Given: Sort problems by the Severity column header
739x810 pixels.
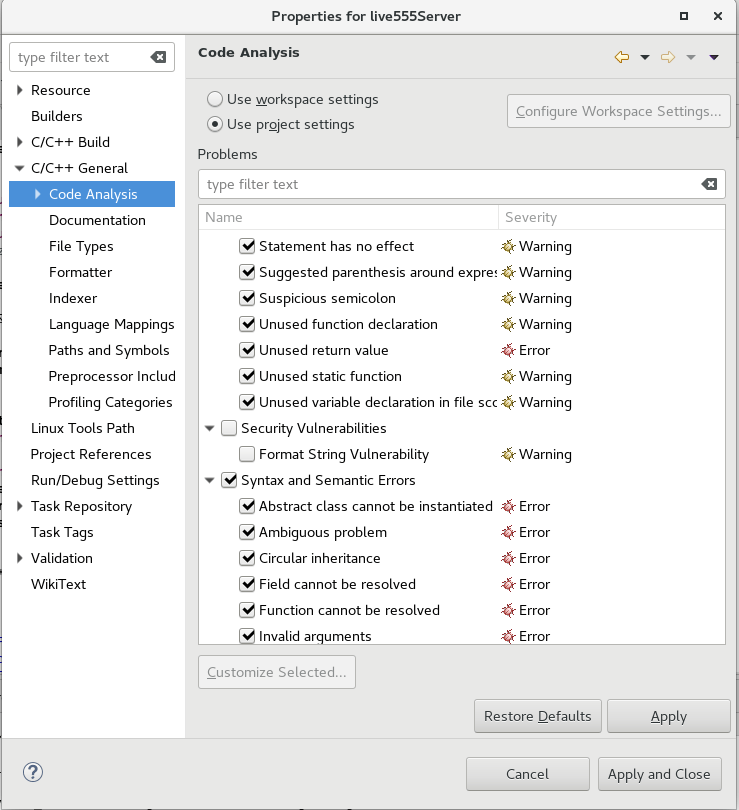Looking at the screenshot, I should 531,217.
